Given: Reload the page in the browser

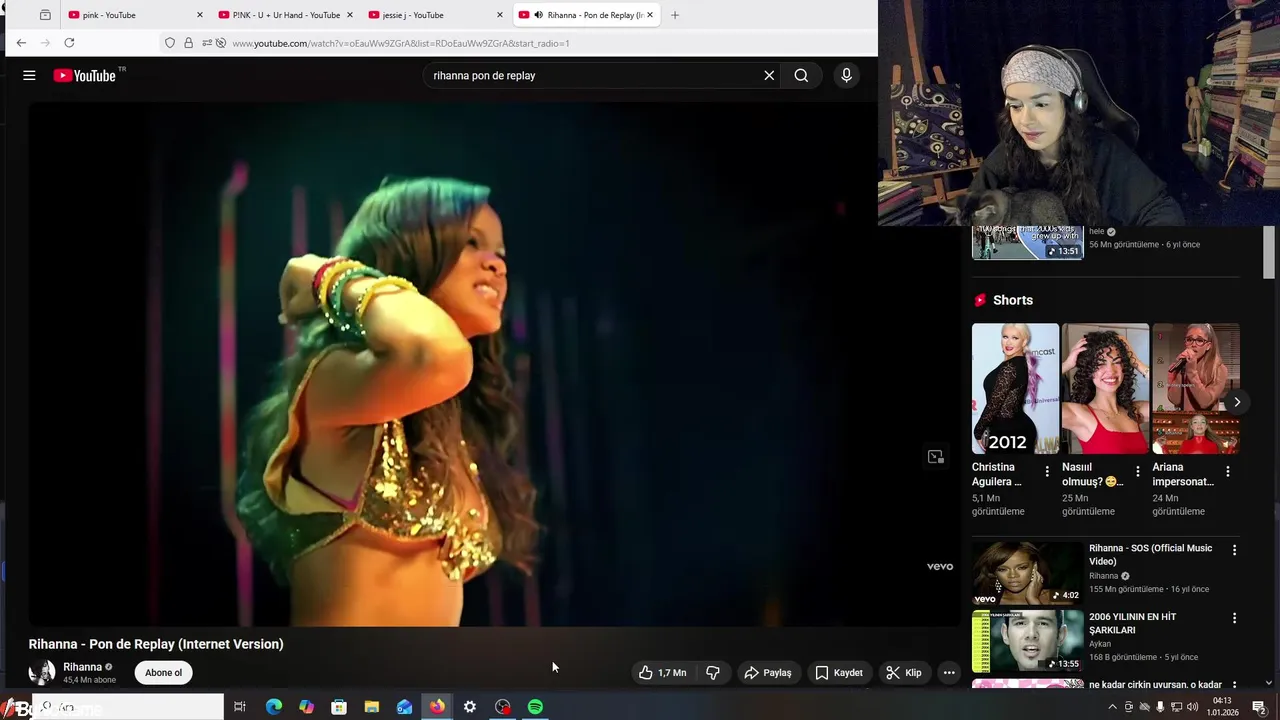Looking at the screenshot, I should pos(69,42).
